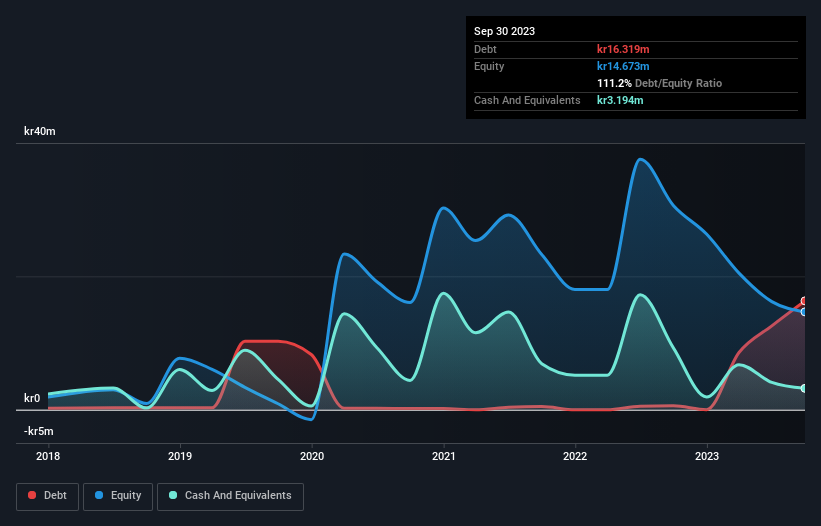The image size is (821, 526).
Task: Click the kr40m y-axis label
Action: click(40, 131)
